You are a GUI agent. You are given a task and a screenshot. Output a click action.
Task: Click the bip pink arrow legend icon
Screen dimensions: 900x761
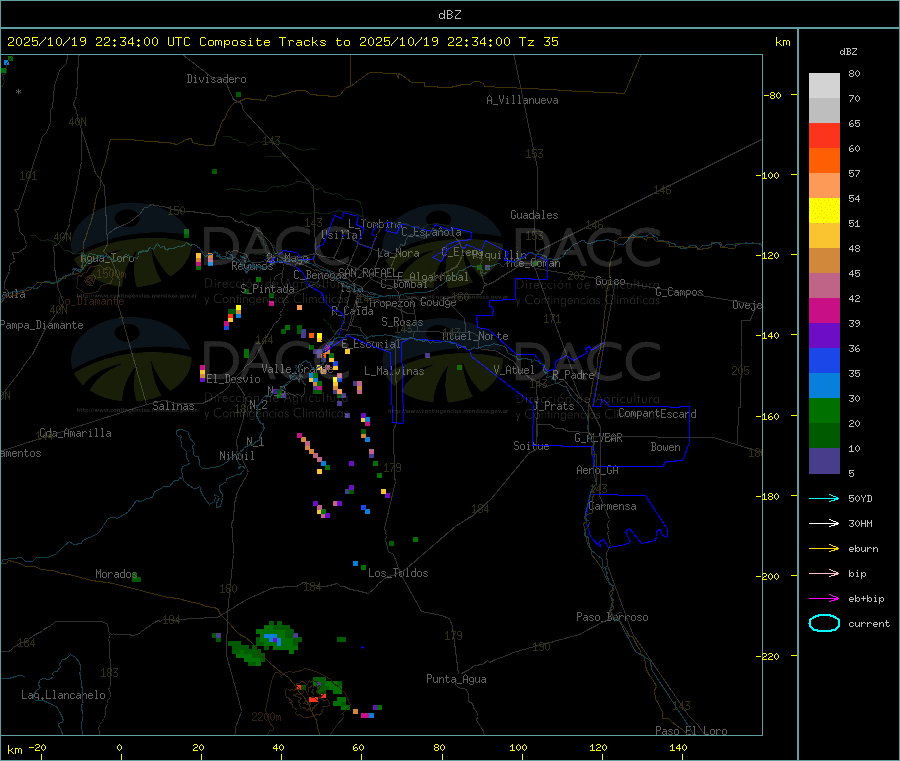(824, 573)
